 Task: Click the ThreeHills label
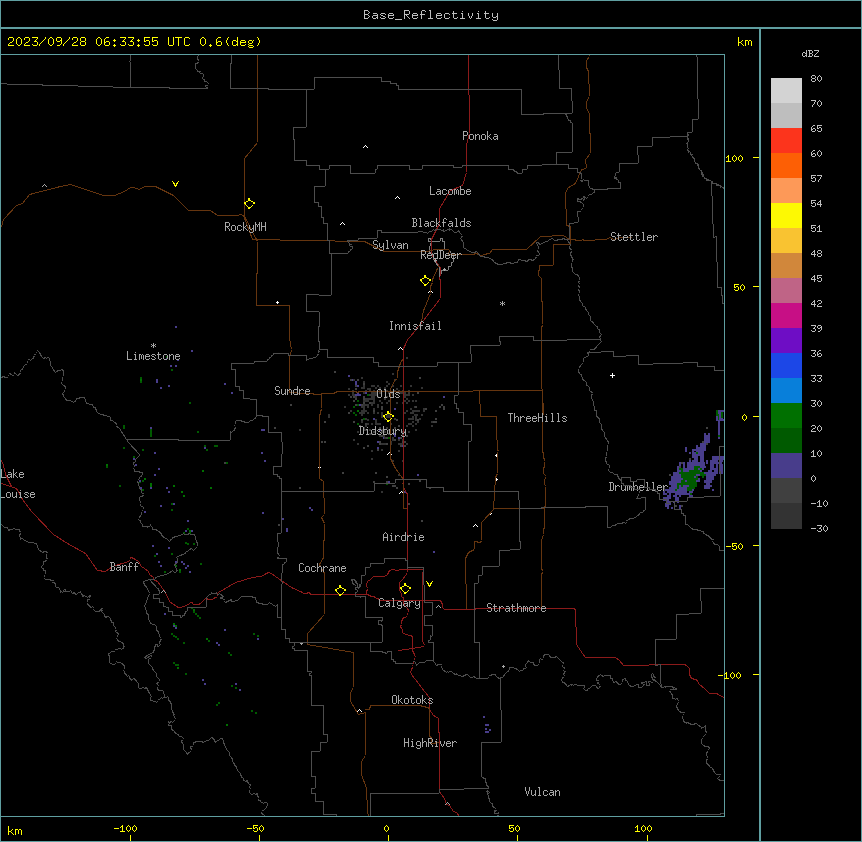537,418
